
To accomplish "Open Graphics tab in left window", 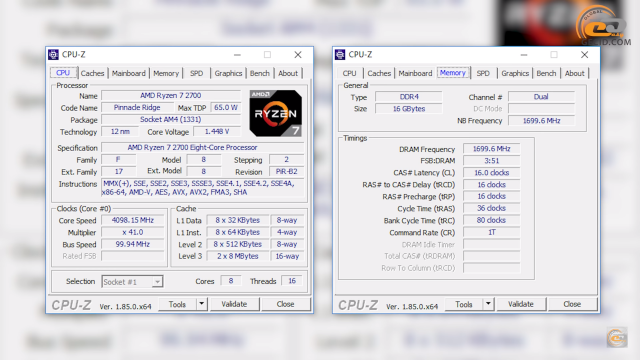I will [x=228, y=73].
